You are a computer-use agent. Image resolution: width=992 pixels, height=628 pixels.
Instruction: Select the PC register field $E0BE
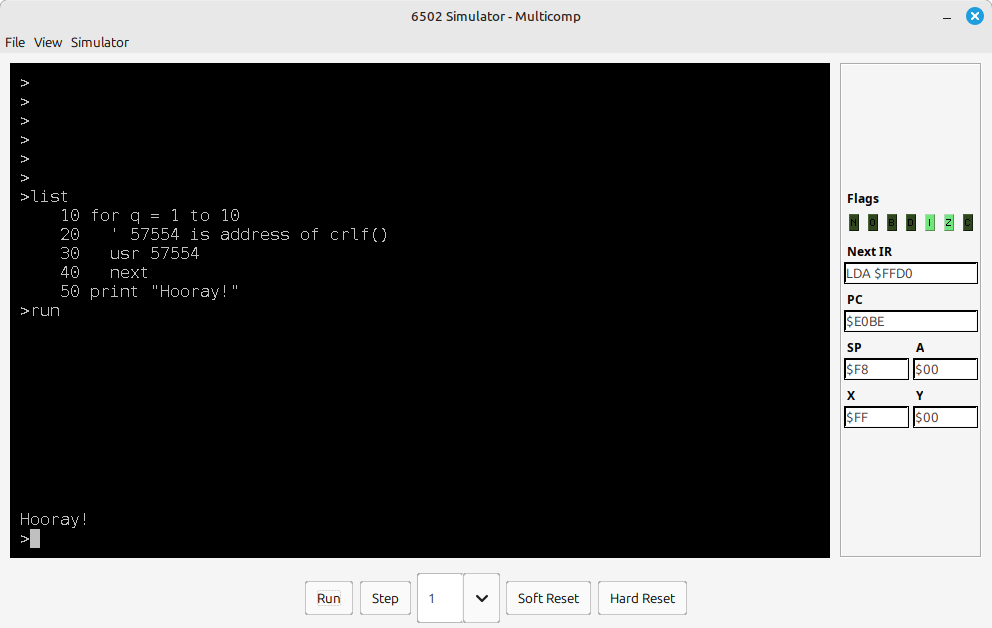click(910, 321)
